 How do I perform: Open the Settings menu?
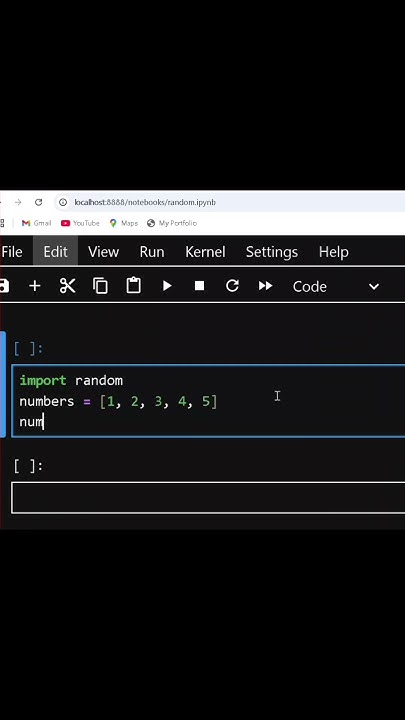271,252
